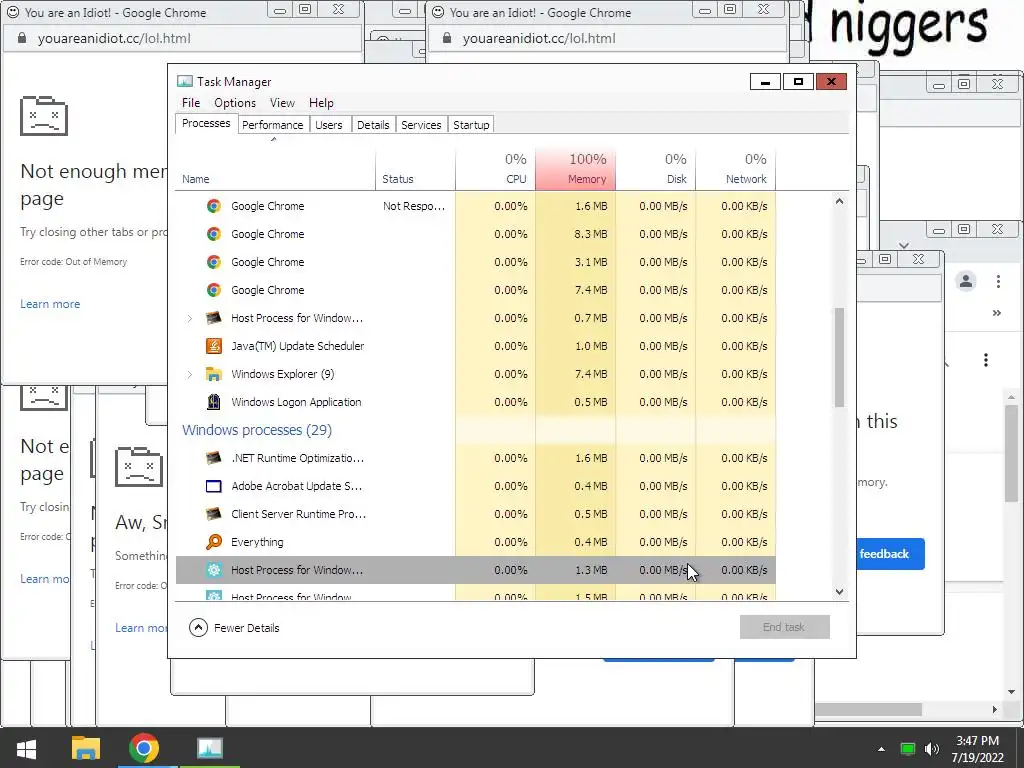
Task: Click the Task Manager taskbar icon
Action: [x=210, y=748]
